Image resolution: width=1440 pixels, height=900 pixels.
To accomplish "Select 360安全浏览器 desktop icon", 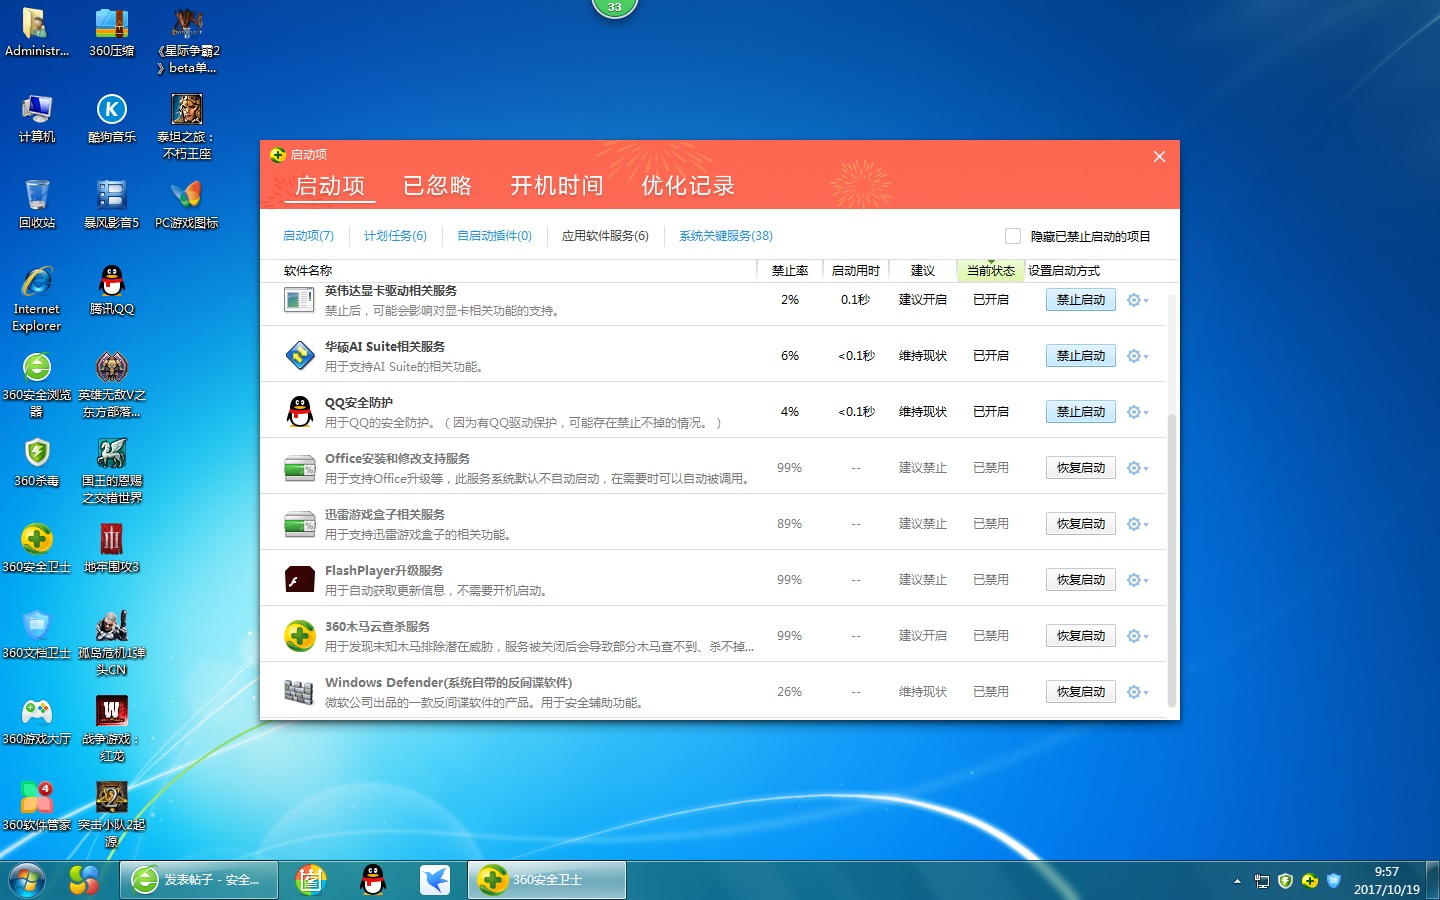I will pyautogui.click(x=37, y=385).
